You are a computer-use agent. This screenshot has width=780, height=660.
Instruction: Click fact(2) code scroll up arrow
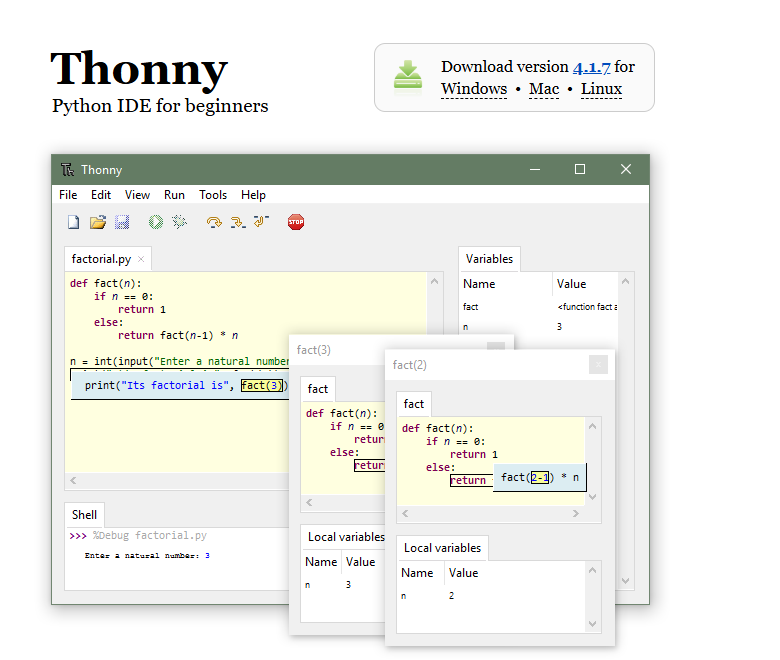click(x=592, y=426)
